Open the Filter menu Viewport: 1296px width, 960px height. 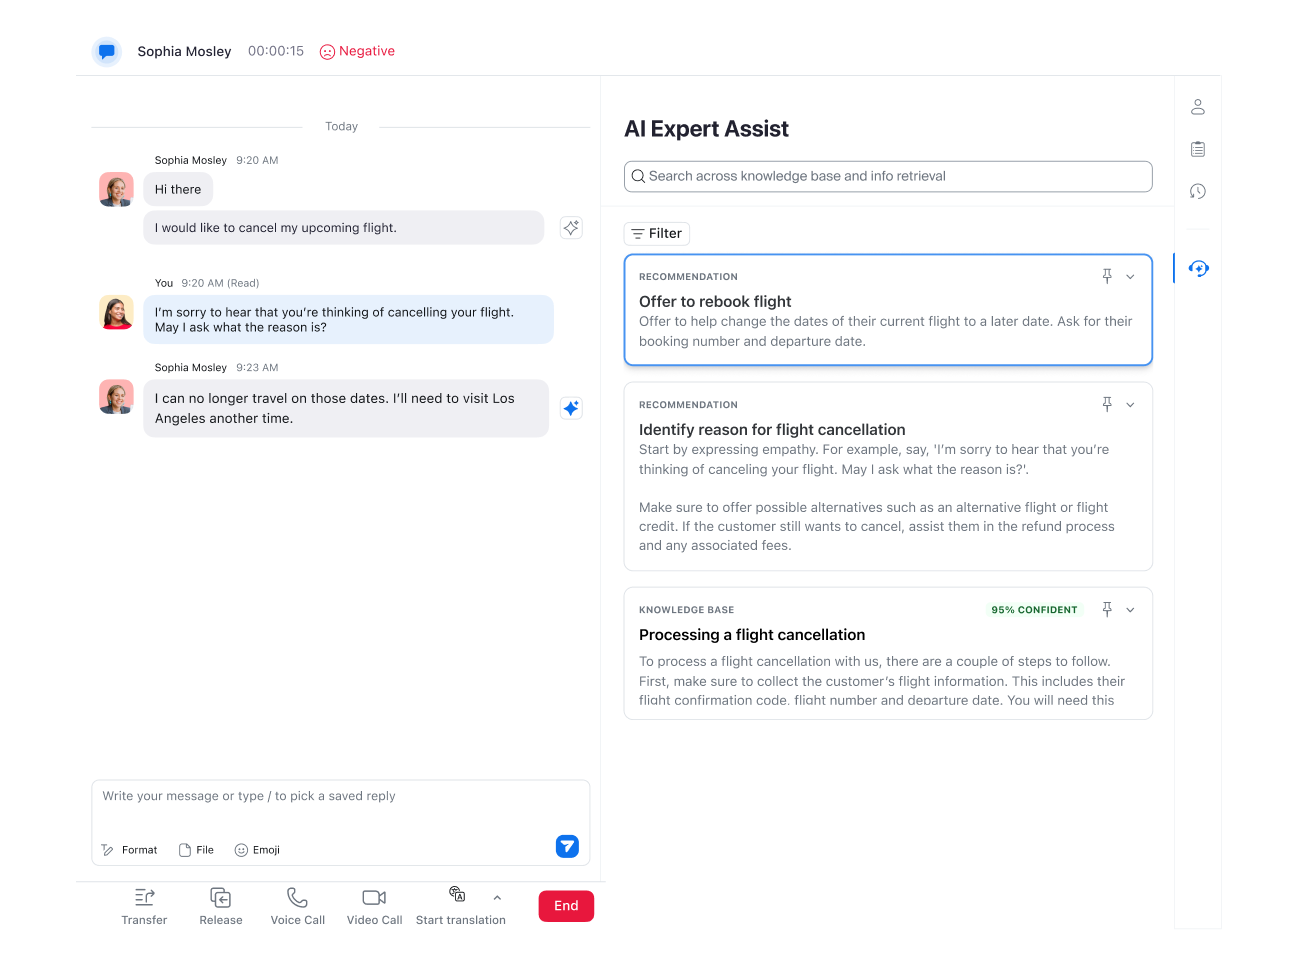[656, 233]
